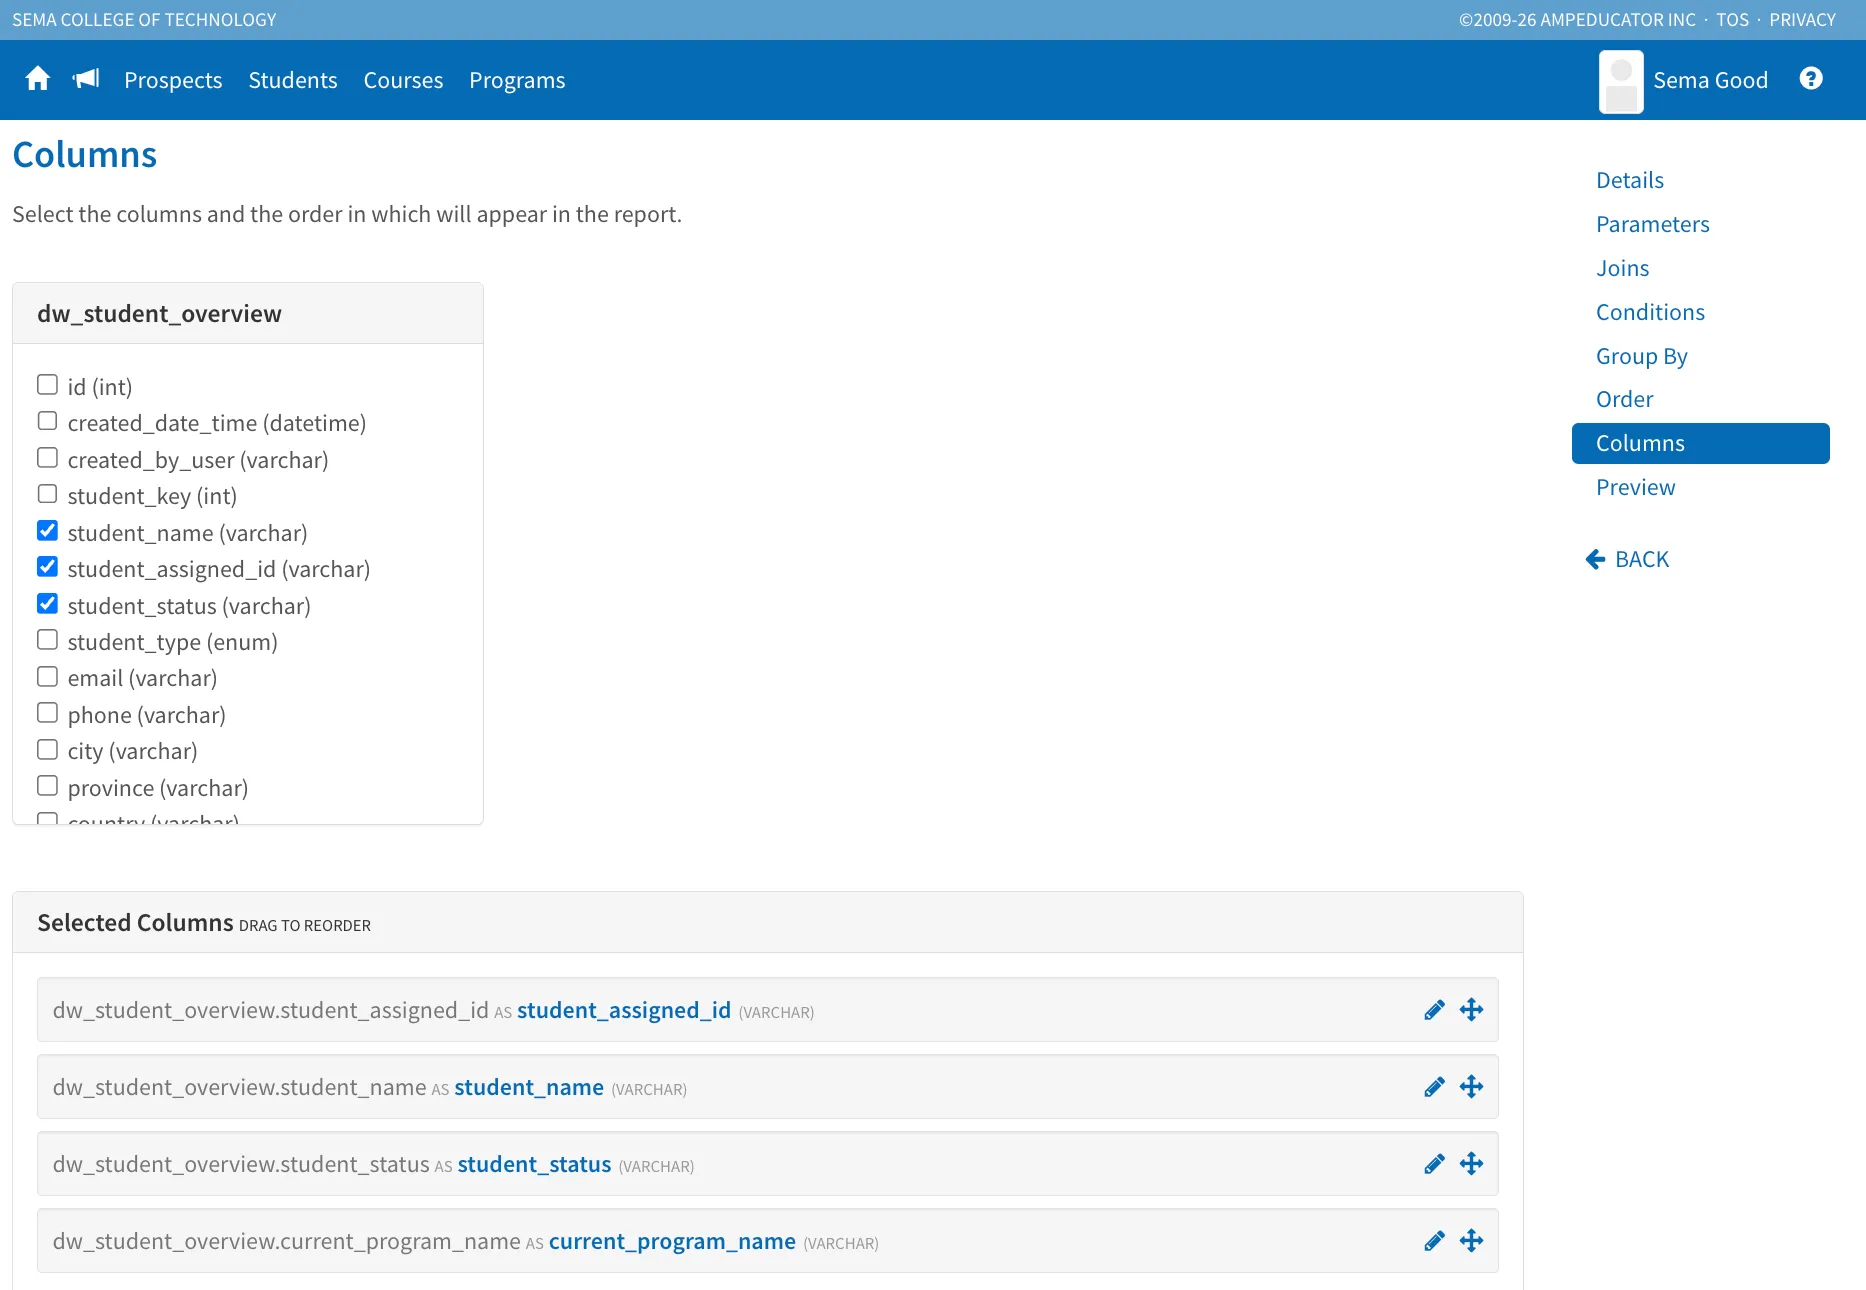Edit the student_status column alias
This screenshot has width=1866, height=1290.
tap(1434, 1164)
